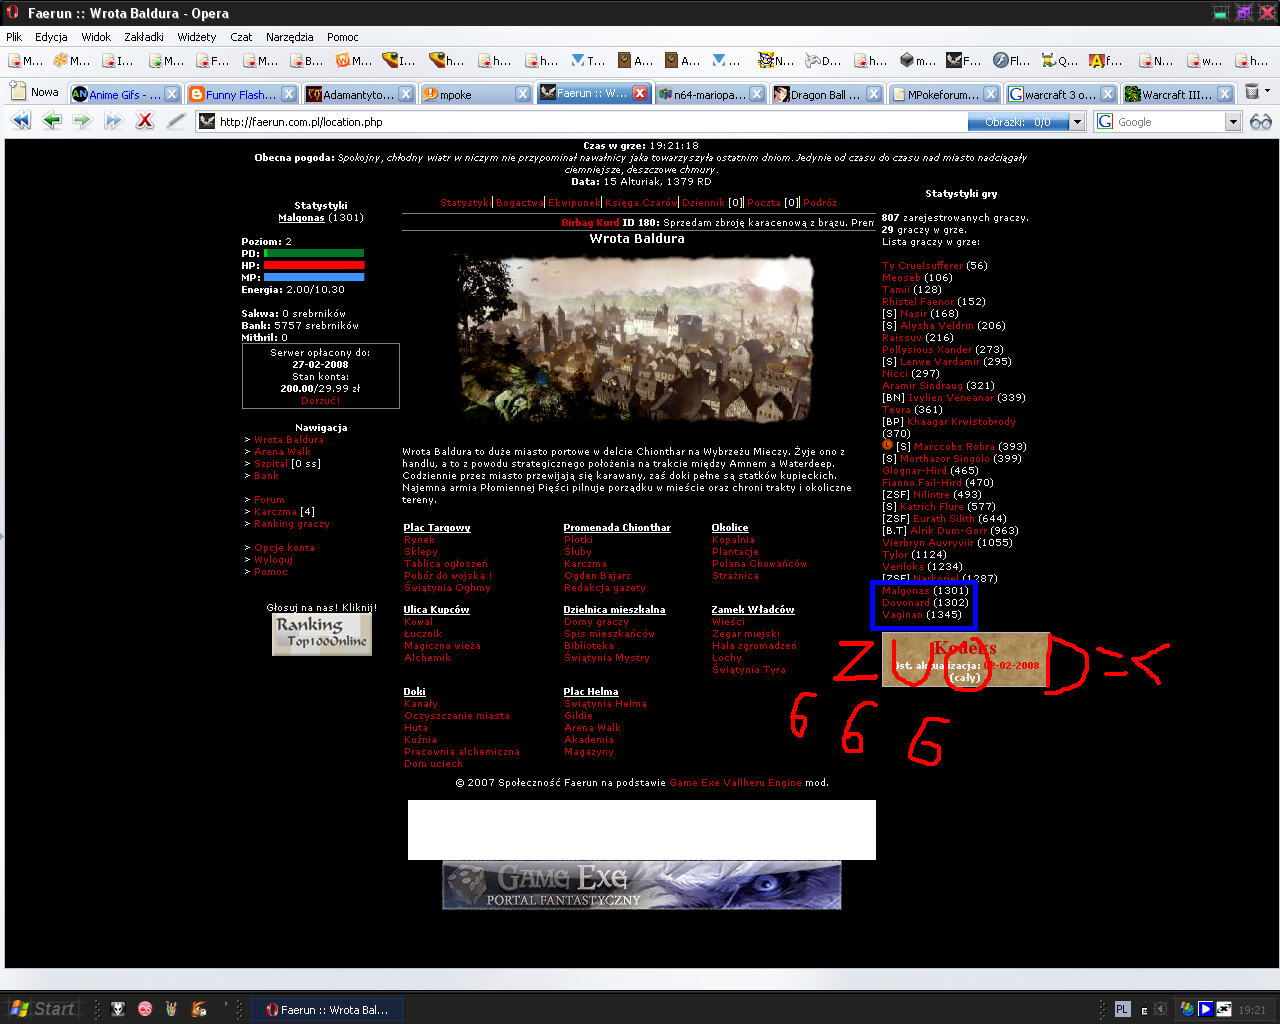Go forward with the green right arrow
Screen dimensions: 1280x1024
83,121
